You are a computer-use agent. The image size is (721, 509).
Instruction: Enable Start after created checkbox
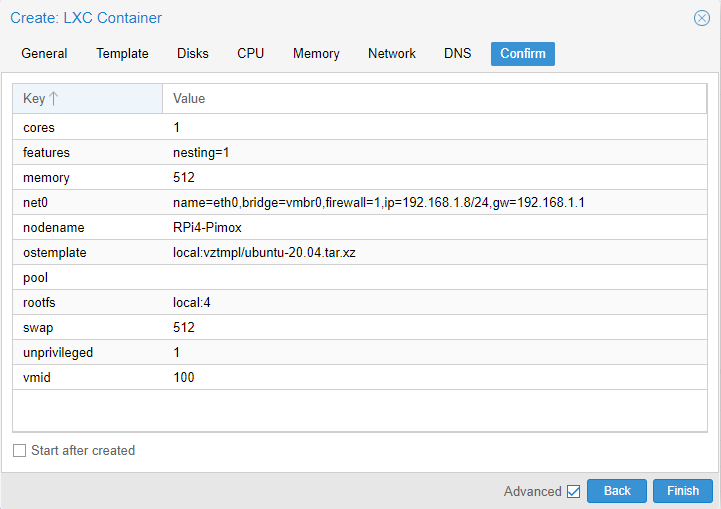[x=19, y=451]
